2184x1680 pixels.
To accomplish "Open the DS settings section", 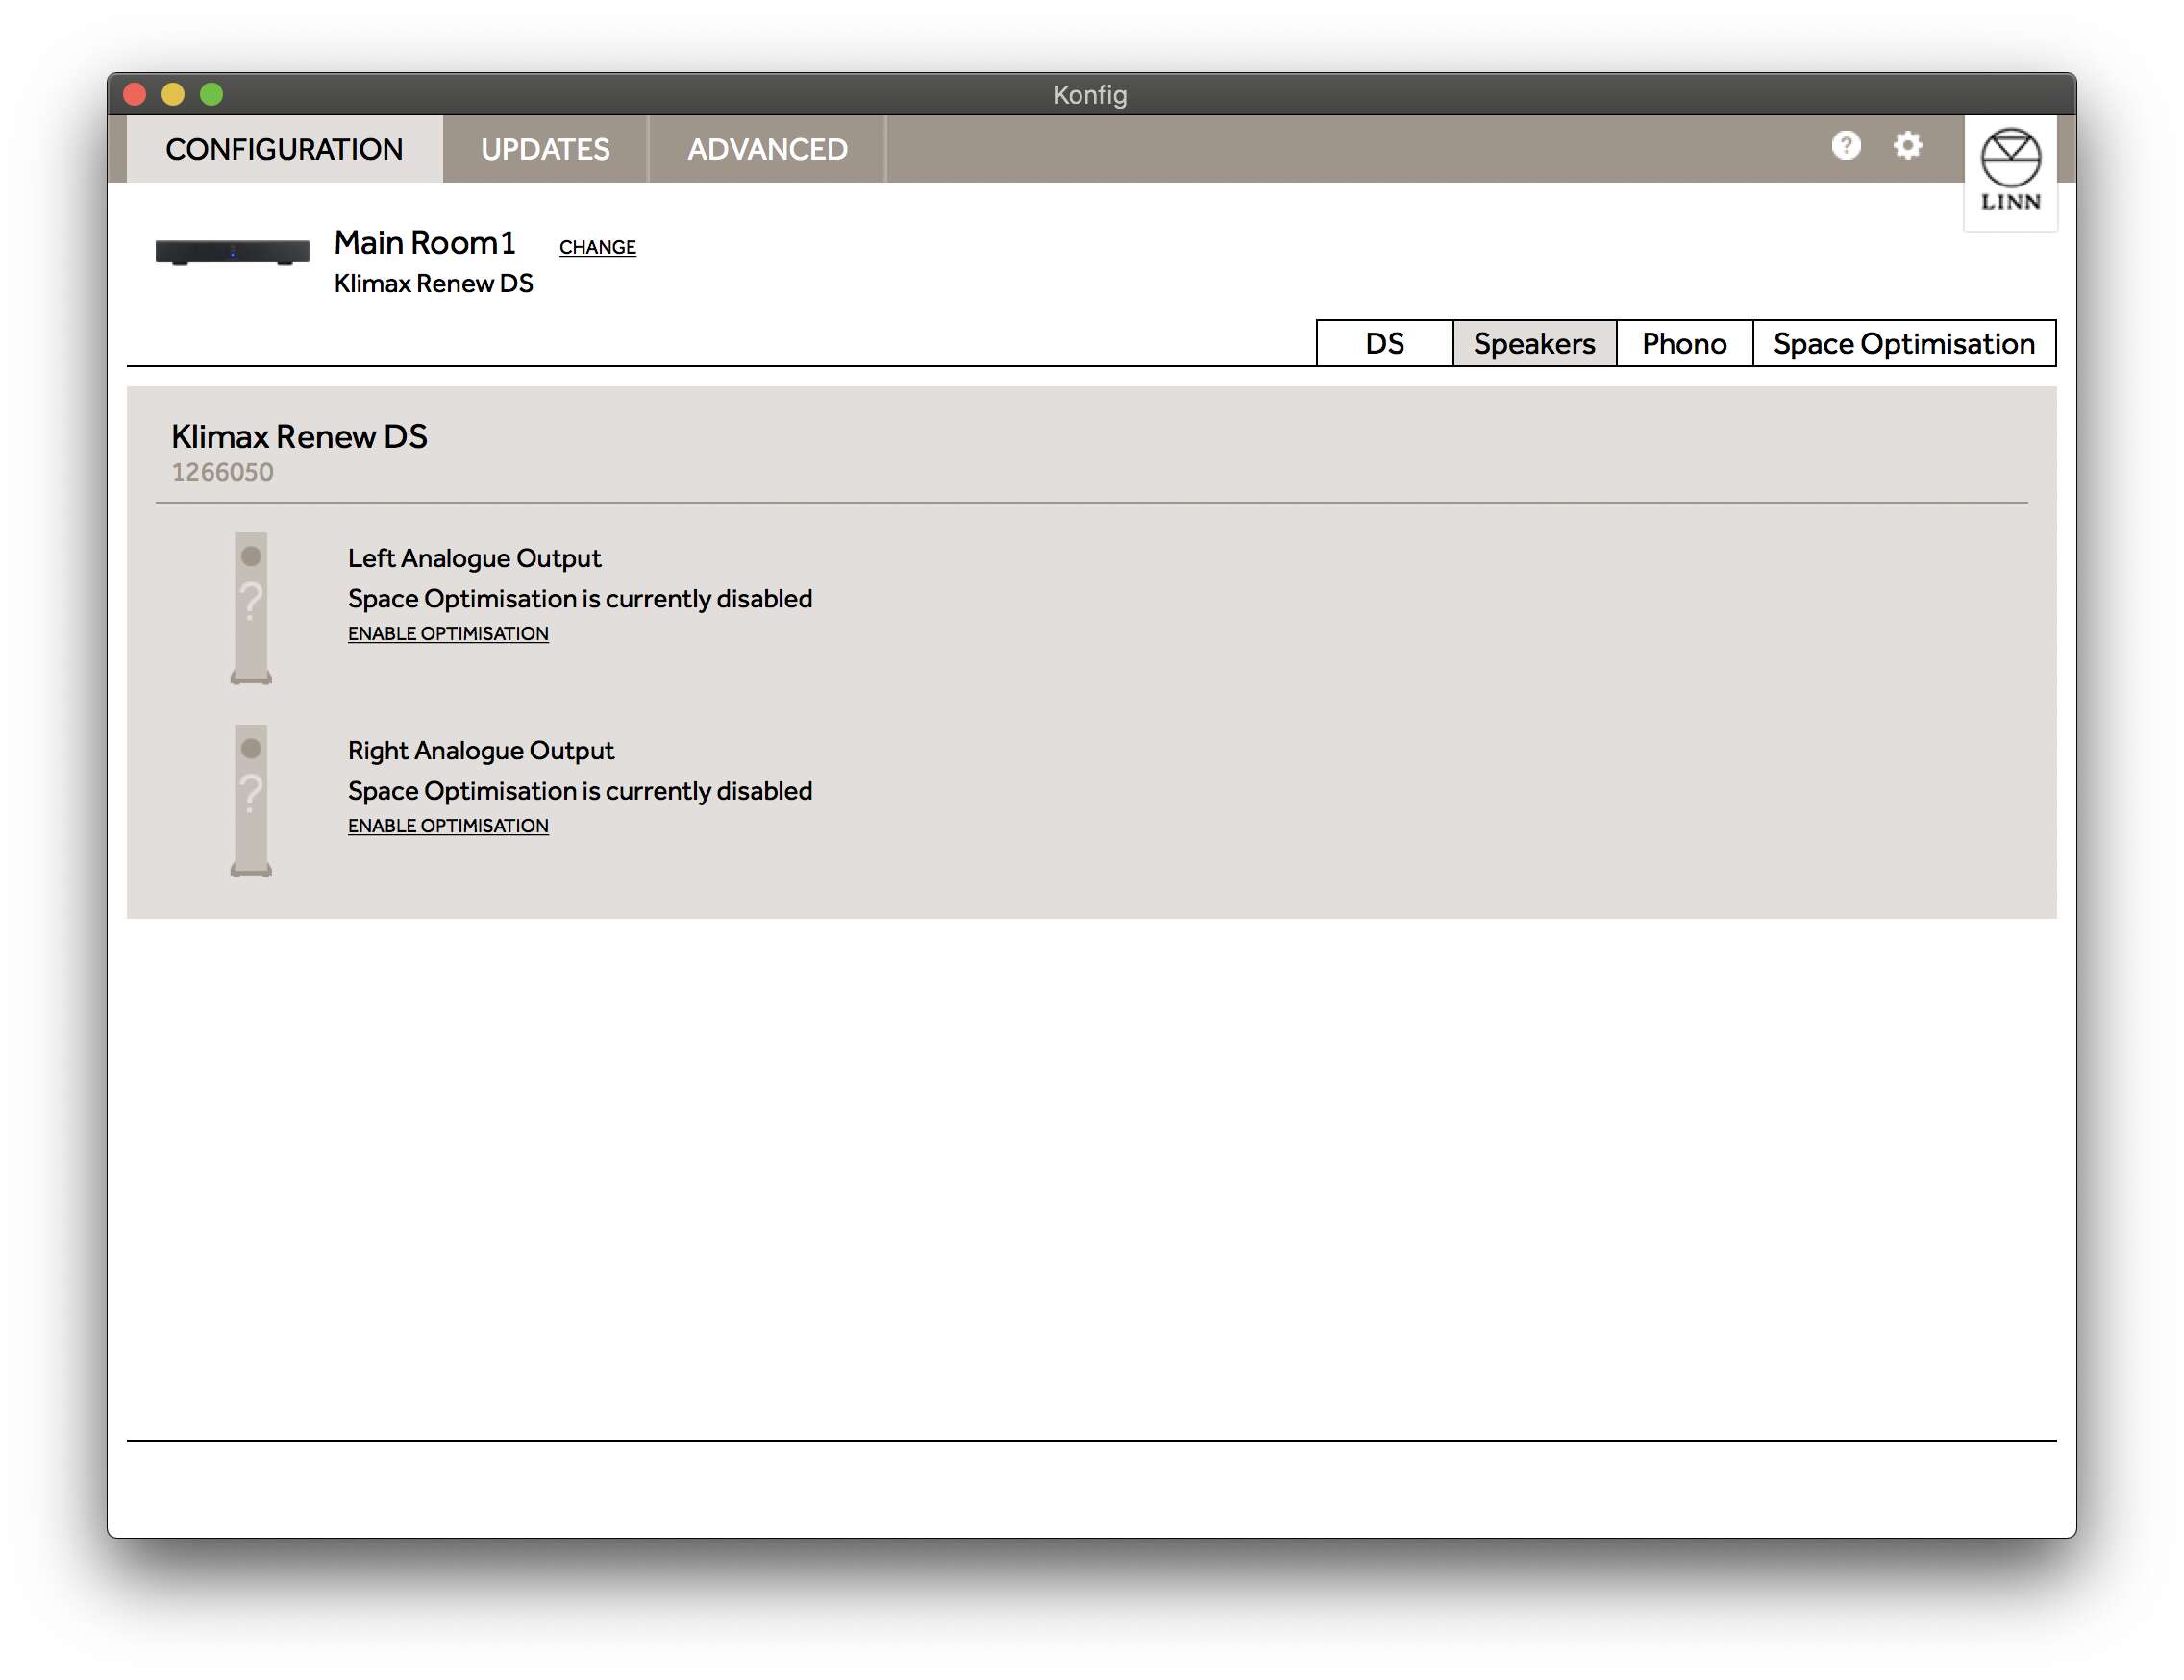I will pos(1384,344).
